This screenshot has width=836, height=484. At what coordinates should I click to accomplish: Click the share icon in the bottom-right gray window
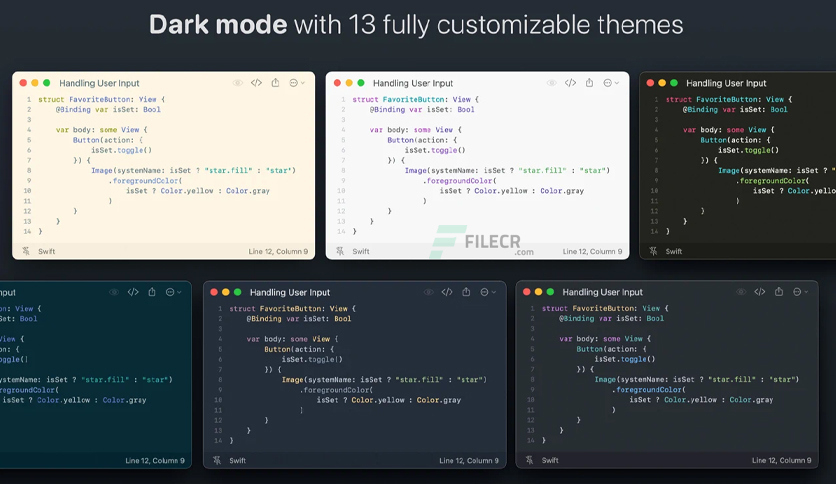(x=778, y=292)
